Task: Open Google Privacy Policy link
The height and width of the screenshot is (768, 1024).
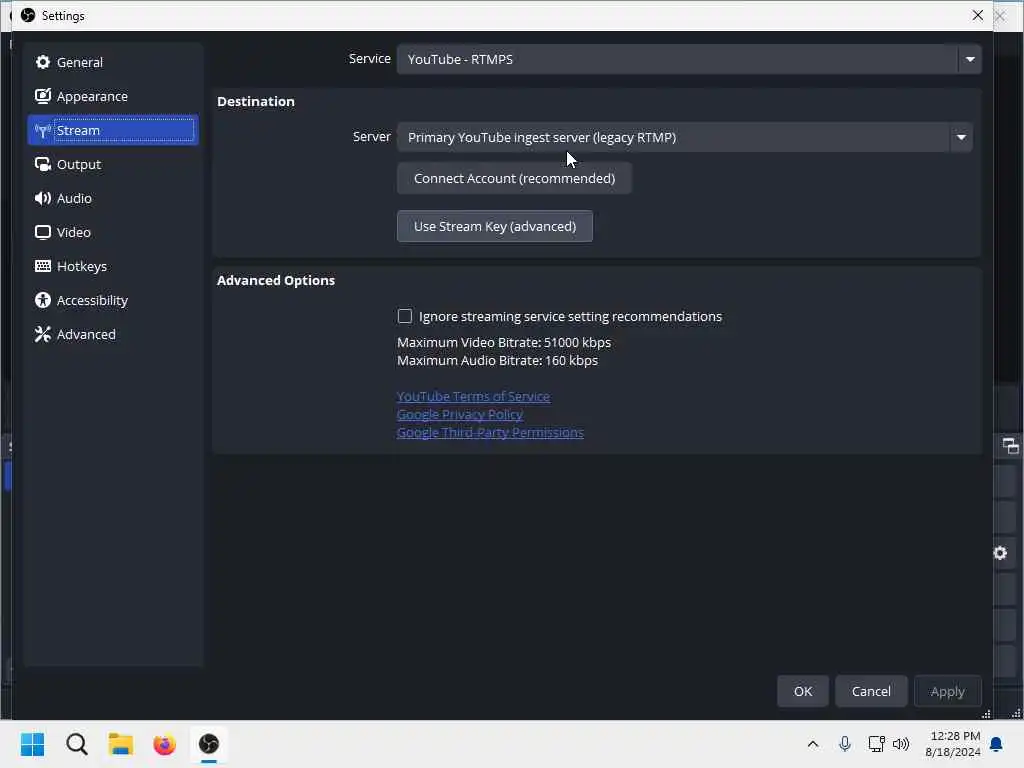Action: (460, 414)
